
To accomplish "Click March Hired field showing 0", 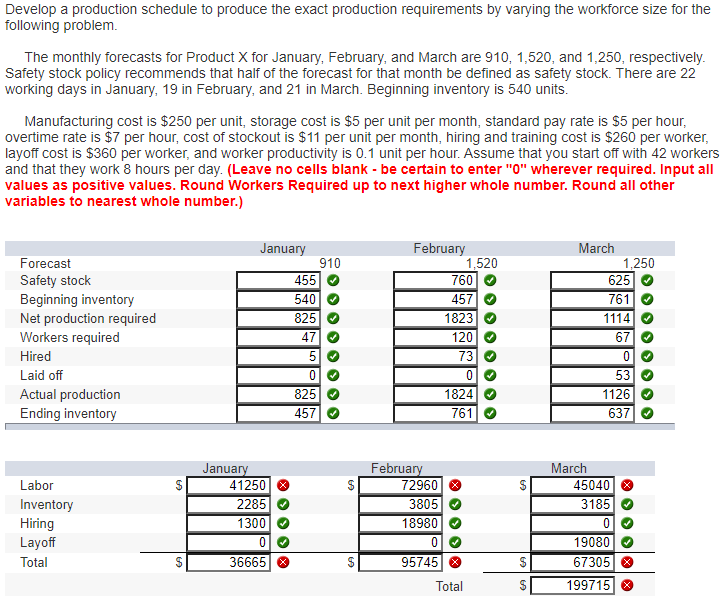I will [592, 356].
